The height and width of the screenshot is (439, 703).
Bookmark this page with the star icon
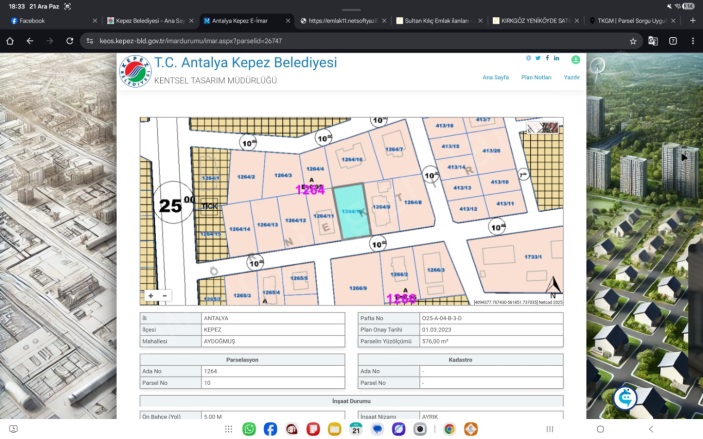pyautogui.click(x=633, y=41)
